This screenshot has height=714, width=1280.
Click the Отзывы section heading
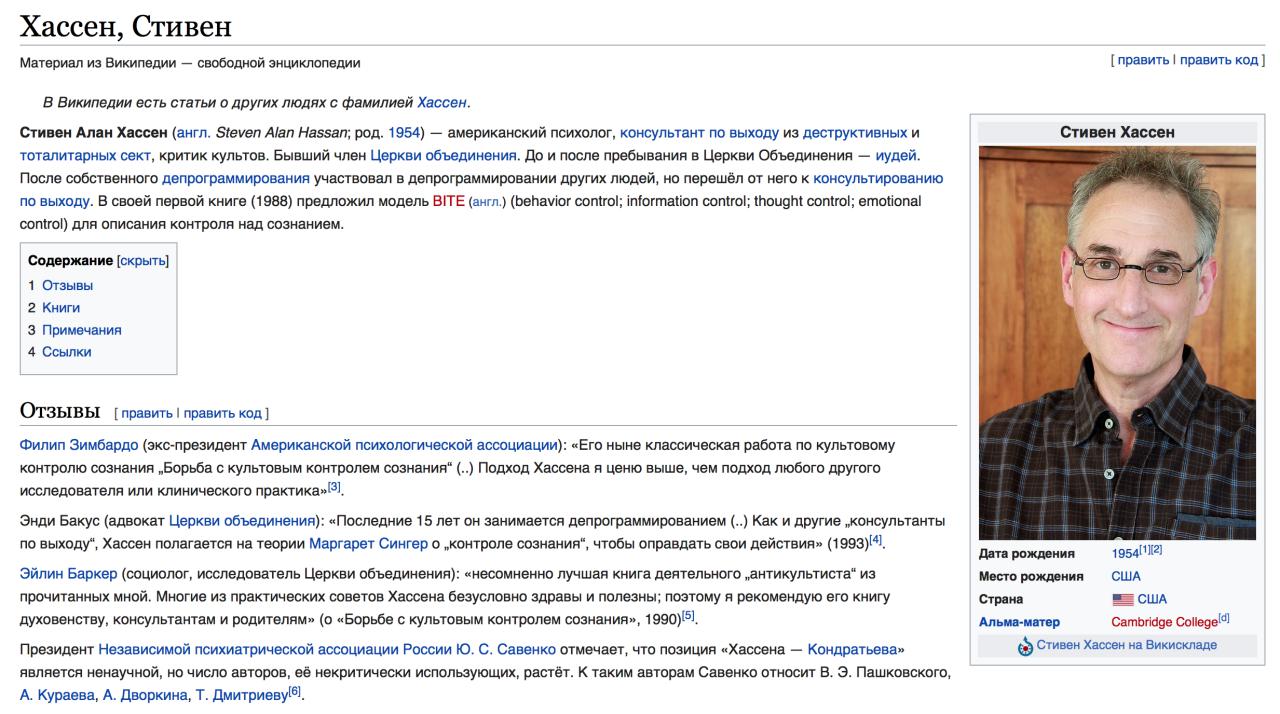[60, 411]
